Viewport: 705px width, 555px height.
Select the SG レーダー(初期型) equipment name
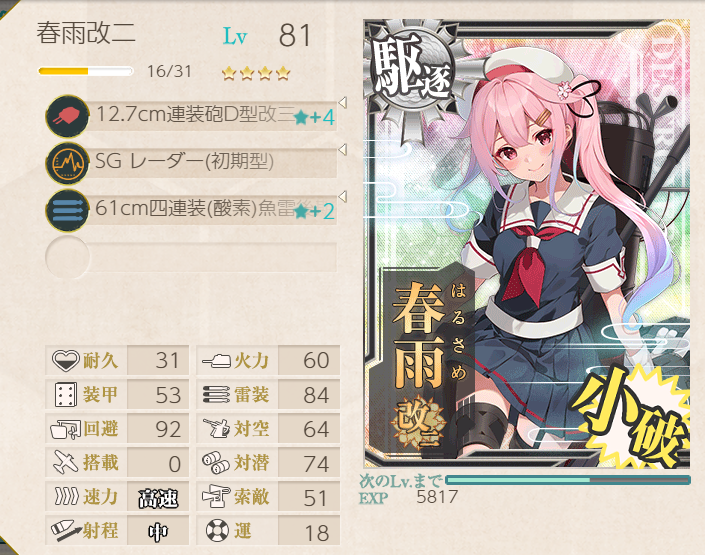click(x=184, y=161)
